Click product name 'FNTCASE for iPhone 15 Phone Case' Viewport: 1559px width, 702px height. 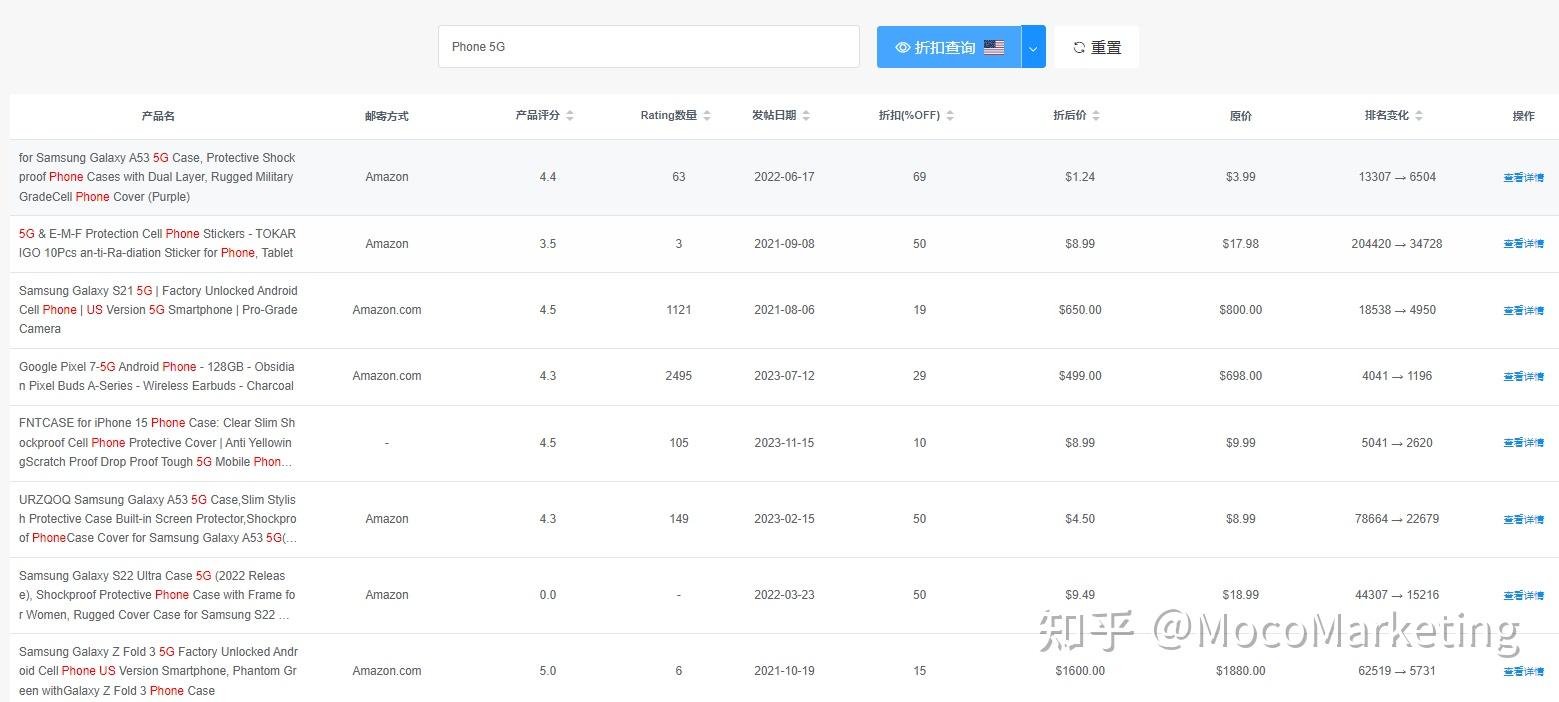coord(157,442)
